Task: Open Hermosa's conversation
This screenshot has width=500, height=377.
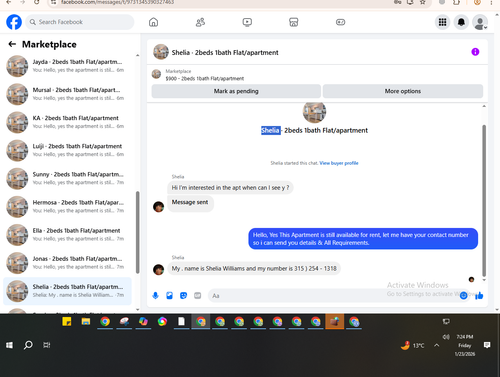Action: pyautogui.click(x=67, y=206)
